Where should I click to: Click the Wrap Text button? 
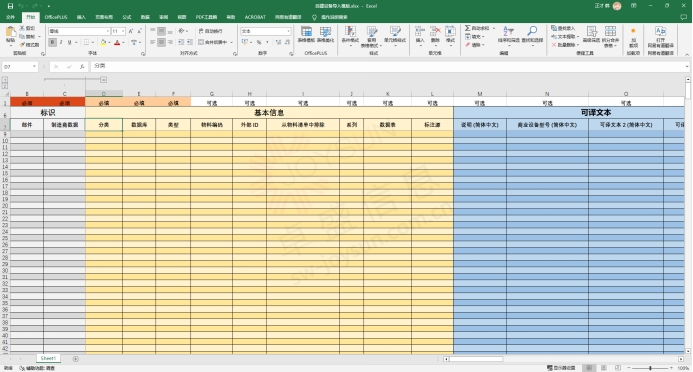pos(210,31)
